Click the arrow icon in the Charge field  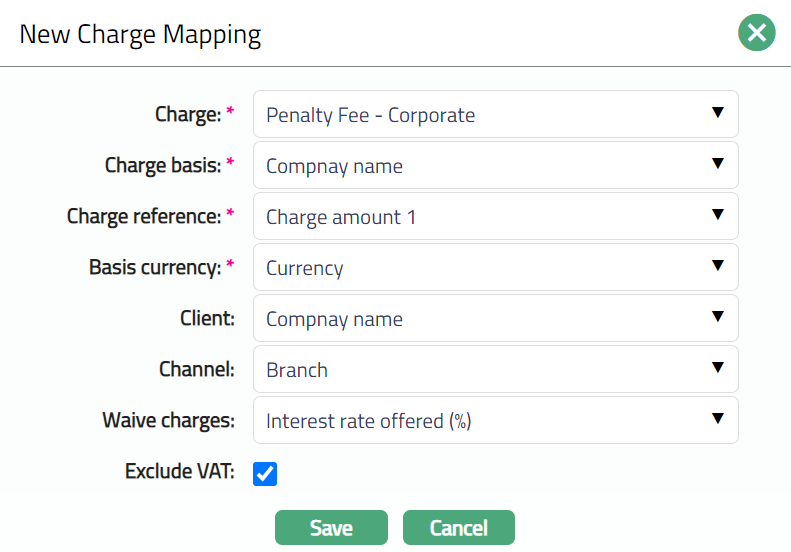coord(717,114)
